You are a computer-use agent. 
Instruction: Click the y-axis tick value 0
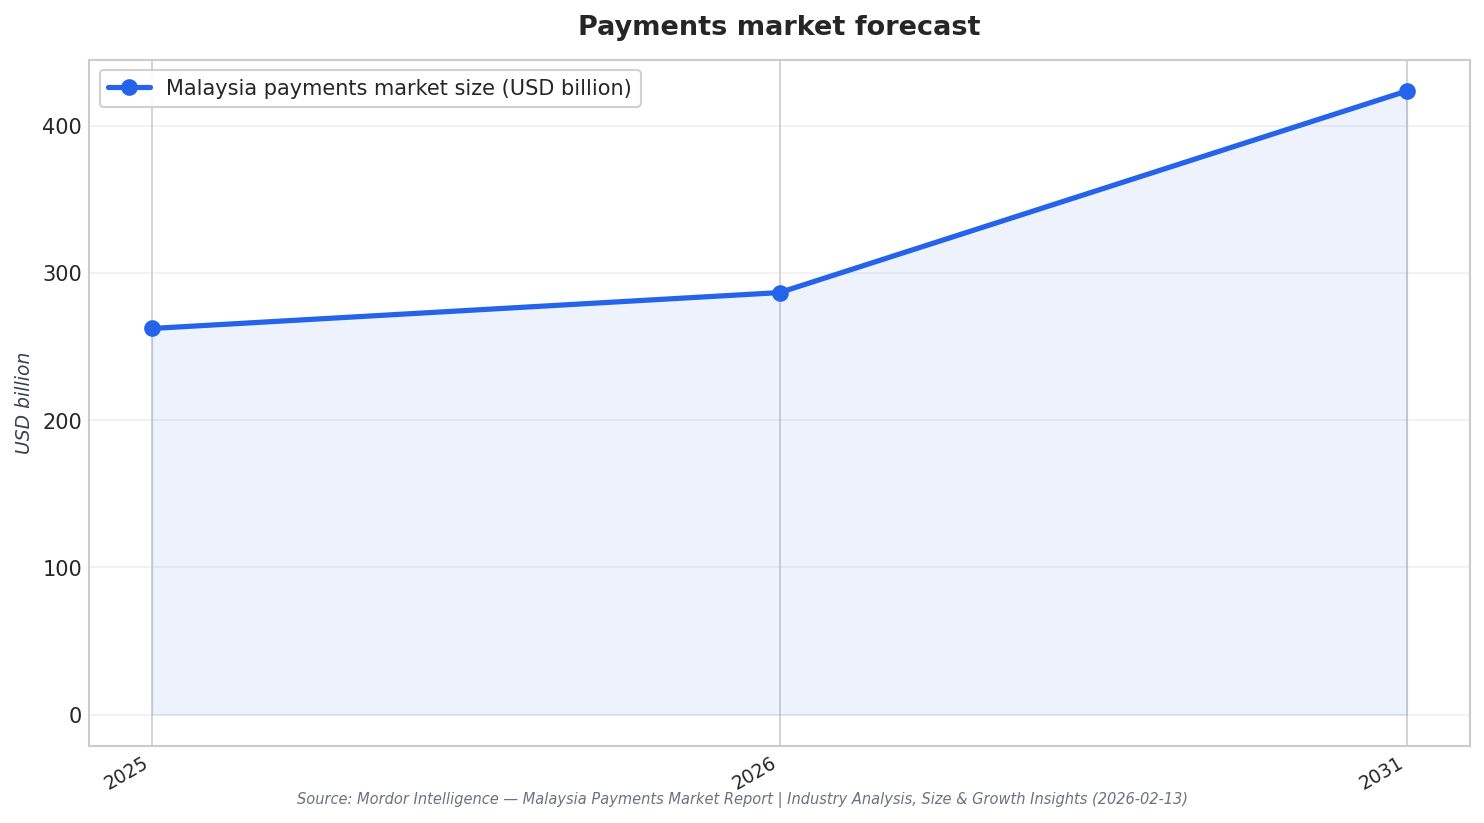point(75,716)
